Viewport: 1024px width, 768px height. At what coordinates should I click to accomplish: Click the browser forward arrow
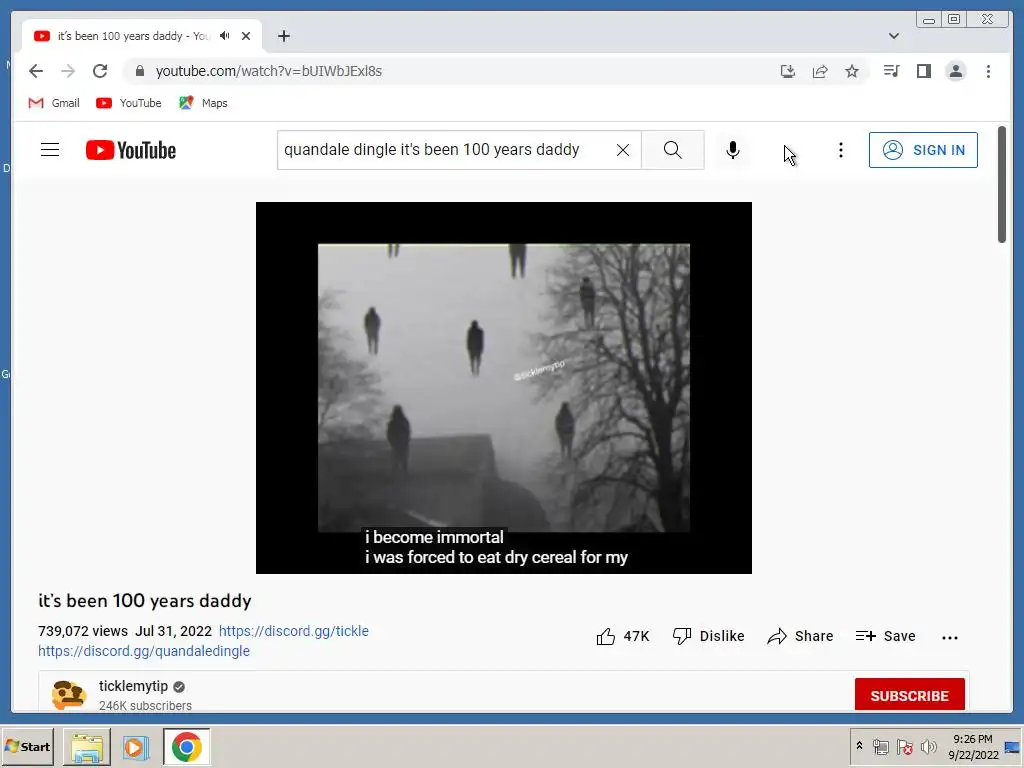point(68,71)
